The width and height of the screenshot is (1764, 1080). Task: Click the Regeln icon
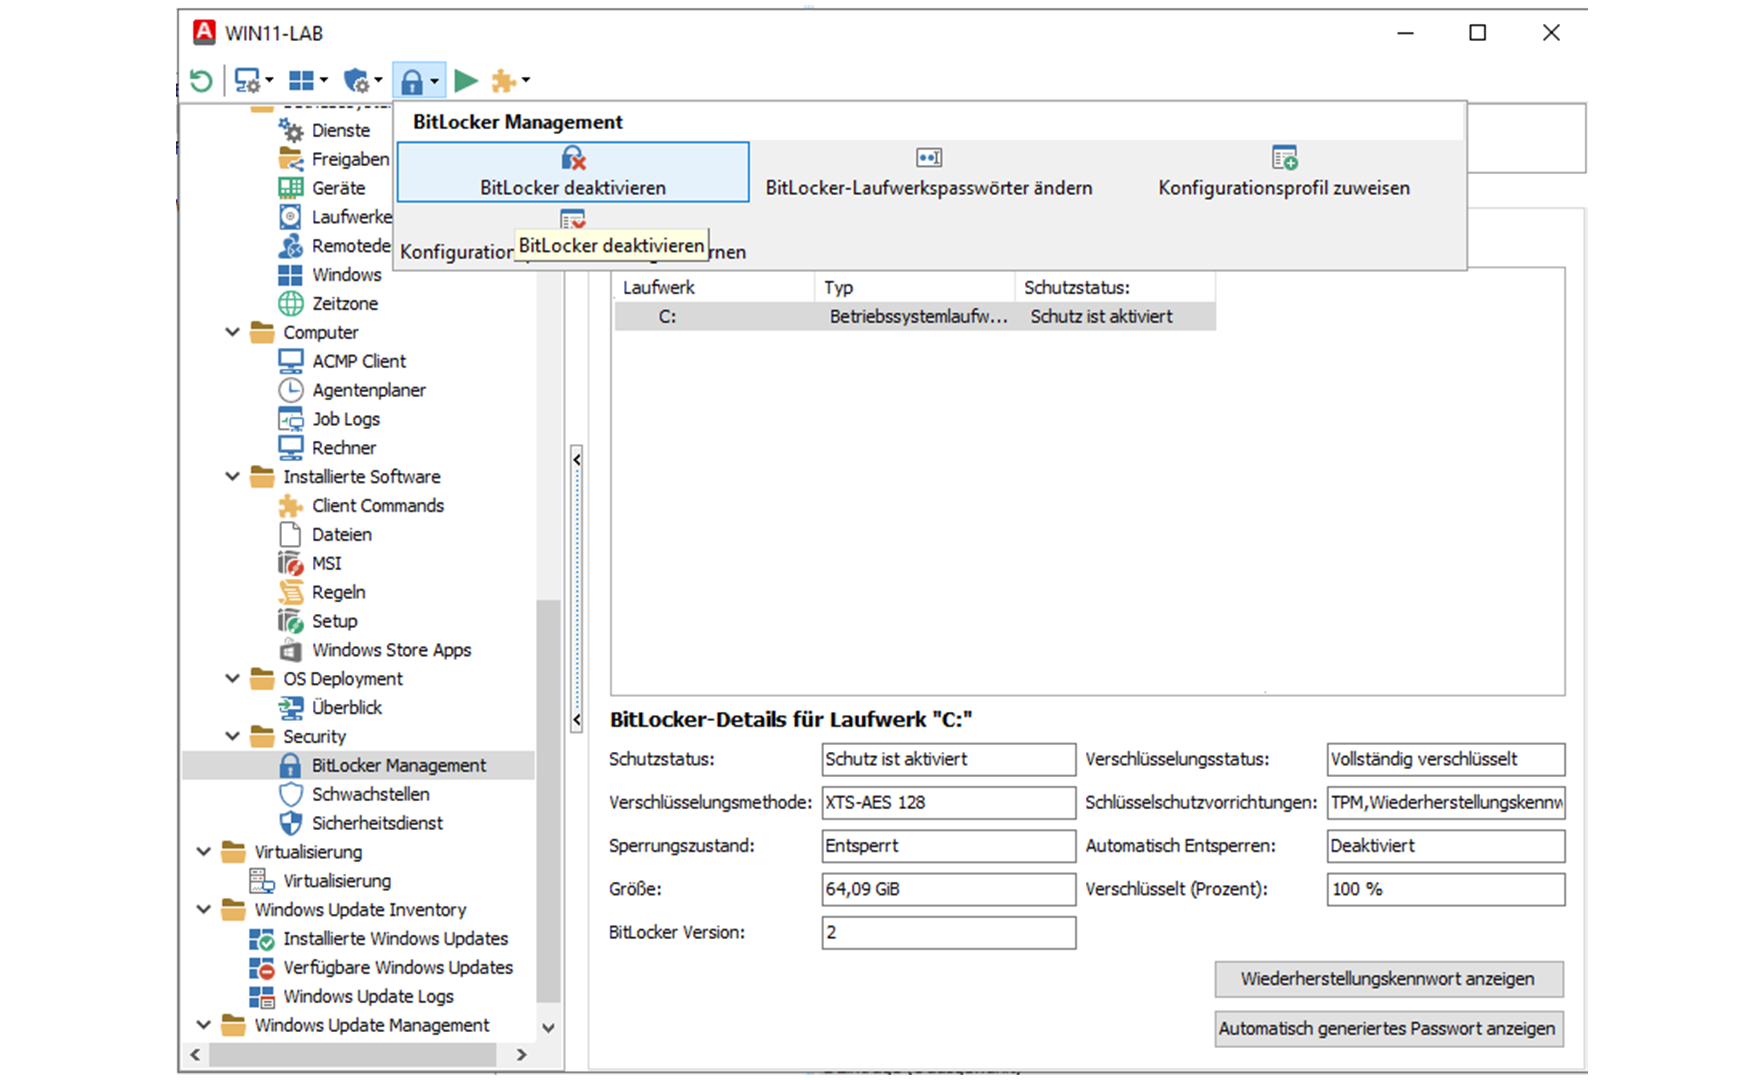coord(290,592)
